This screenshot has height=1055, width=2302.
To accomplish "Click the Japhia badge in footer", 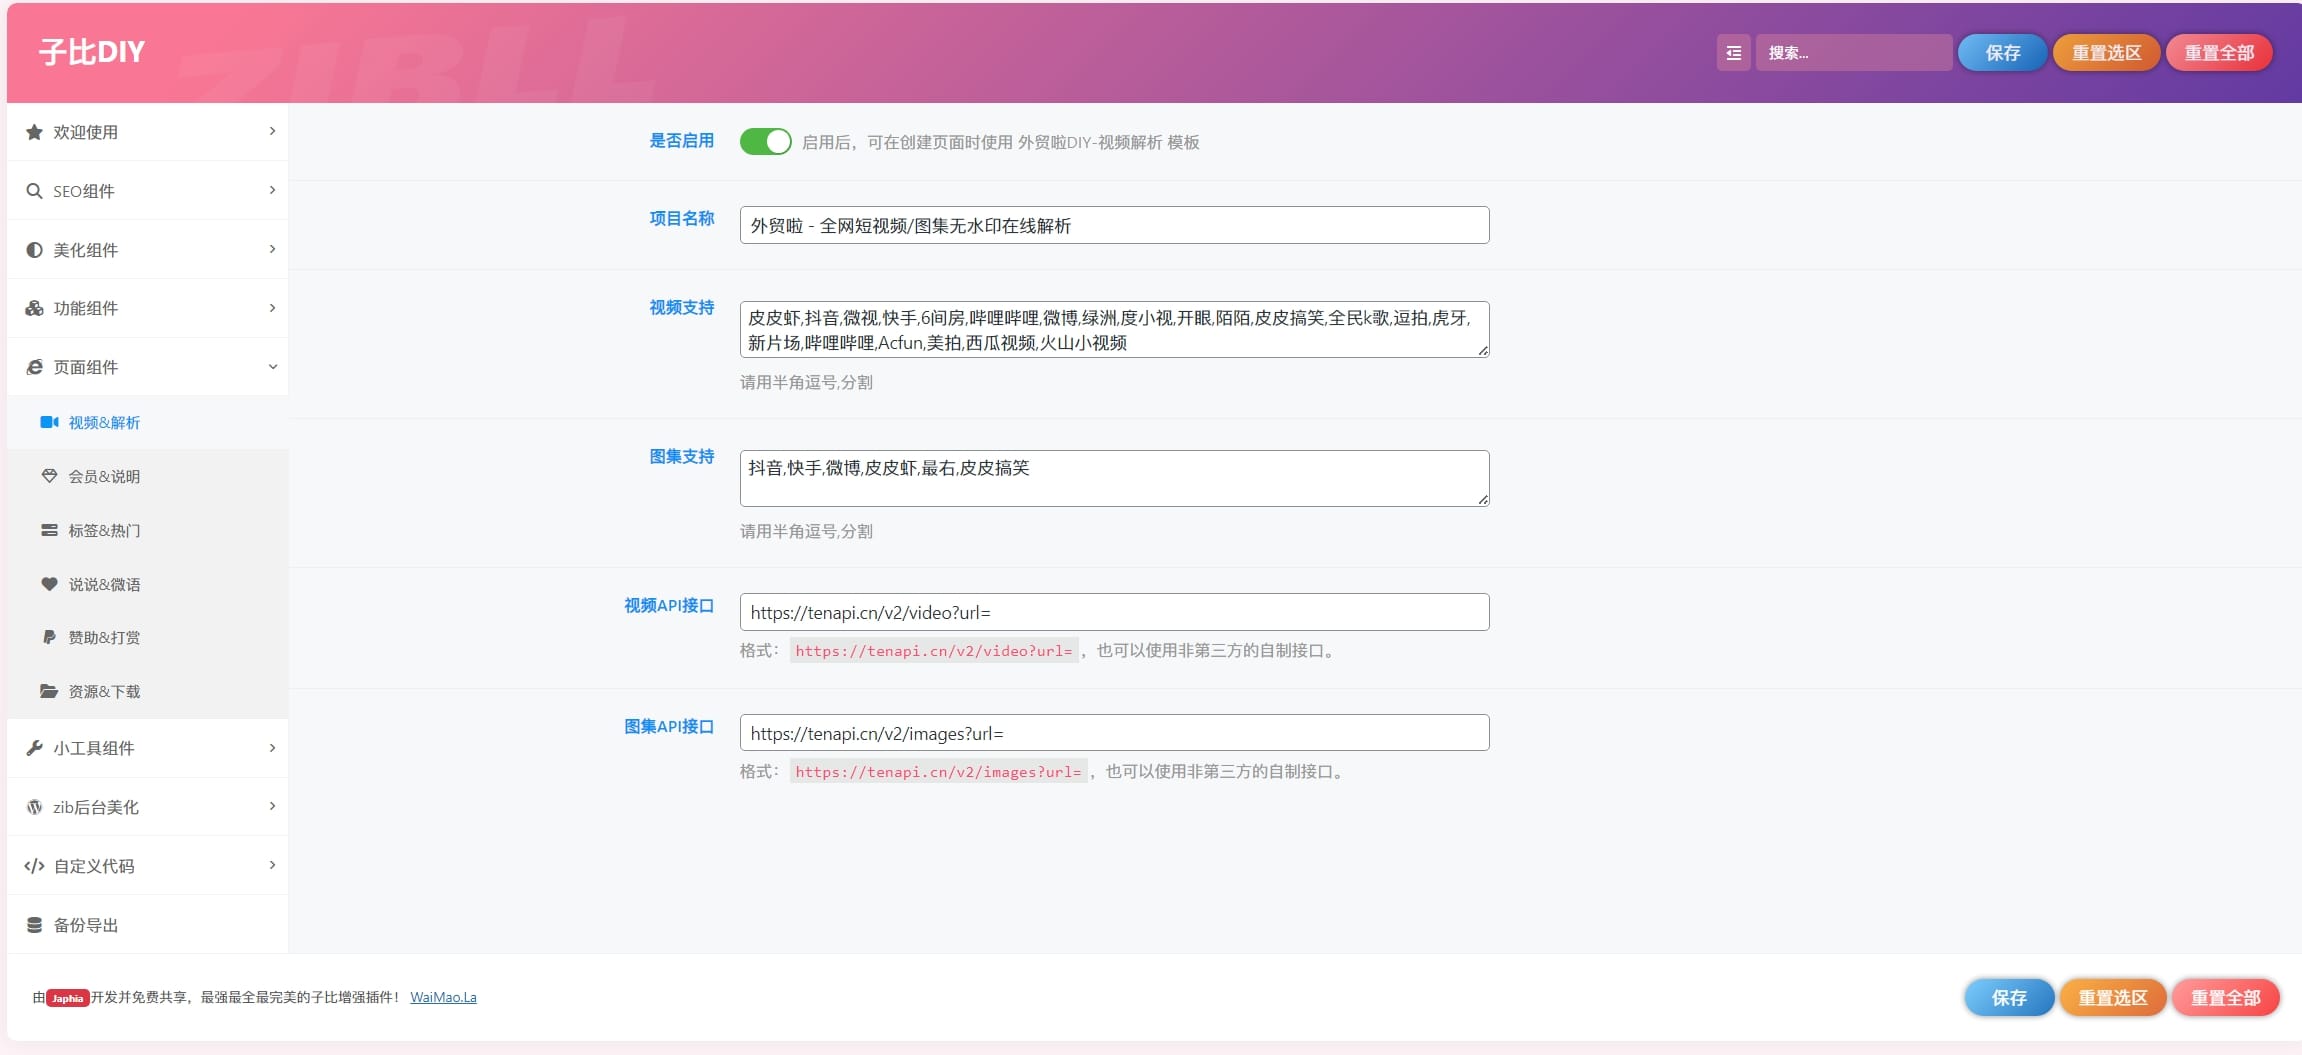I will (x=67, y=998).
